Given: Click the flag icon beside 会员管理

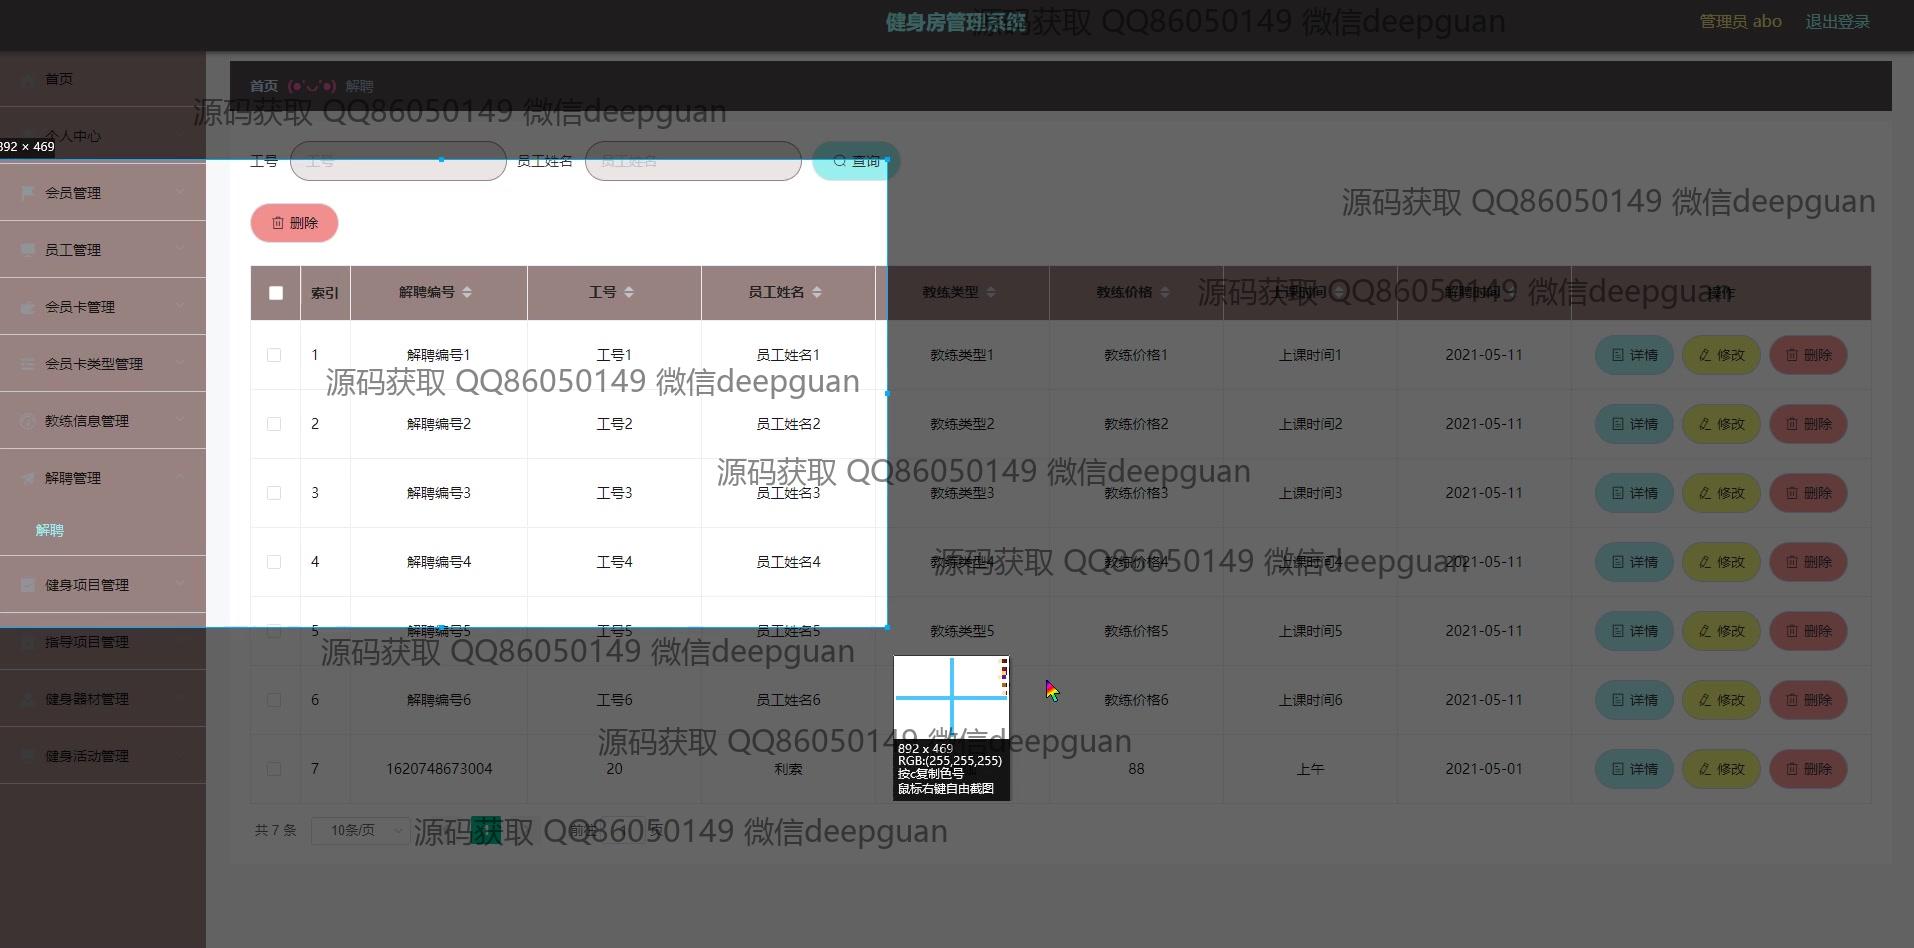Looking at the screenshot, I should coord(28,193).
